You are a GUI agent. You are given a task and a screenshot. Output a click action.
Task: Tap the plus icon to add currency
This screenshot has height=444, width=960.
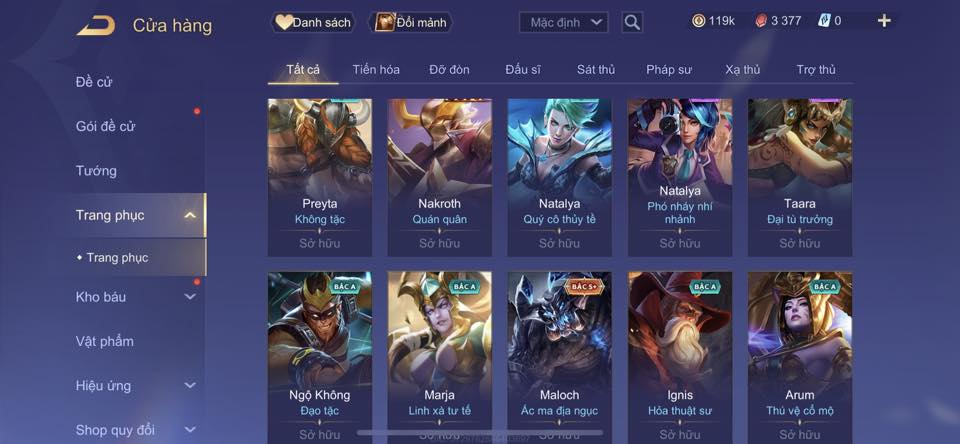point(883,21)
